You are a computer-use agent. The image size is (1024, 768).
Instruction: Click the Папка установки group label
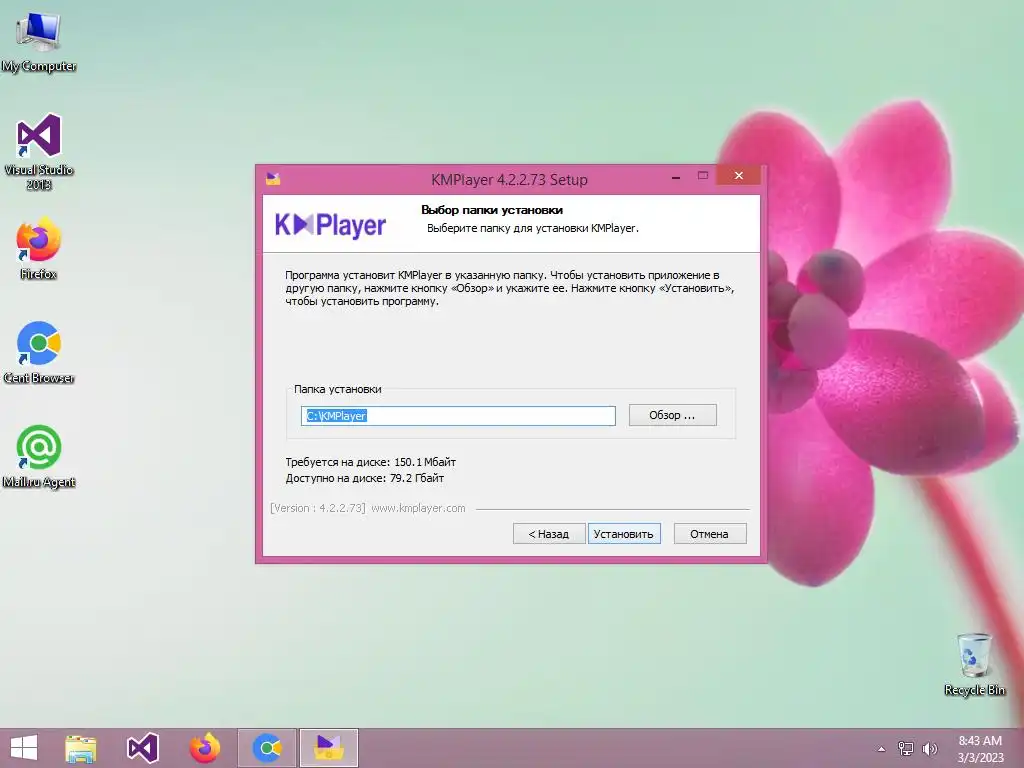point(338,389)
